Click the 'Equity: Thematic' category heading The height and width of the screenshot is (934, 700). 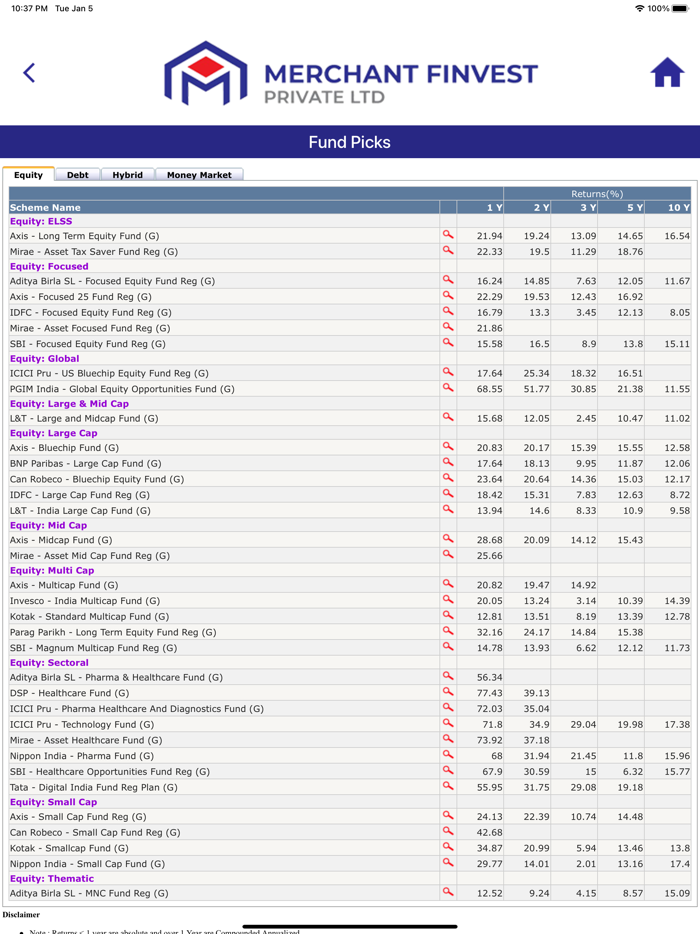[52, 879]
